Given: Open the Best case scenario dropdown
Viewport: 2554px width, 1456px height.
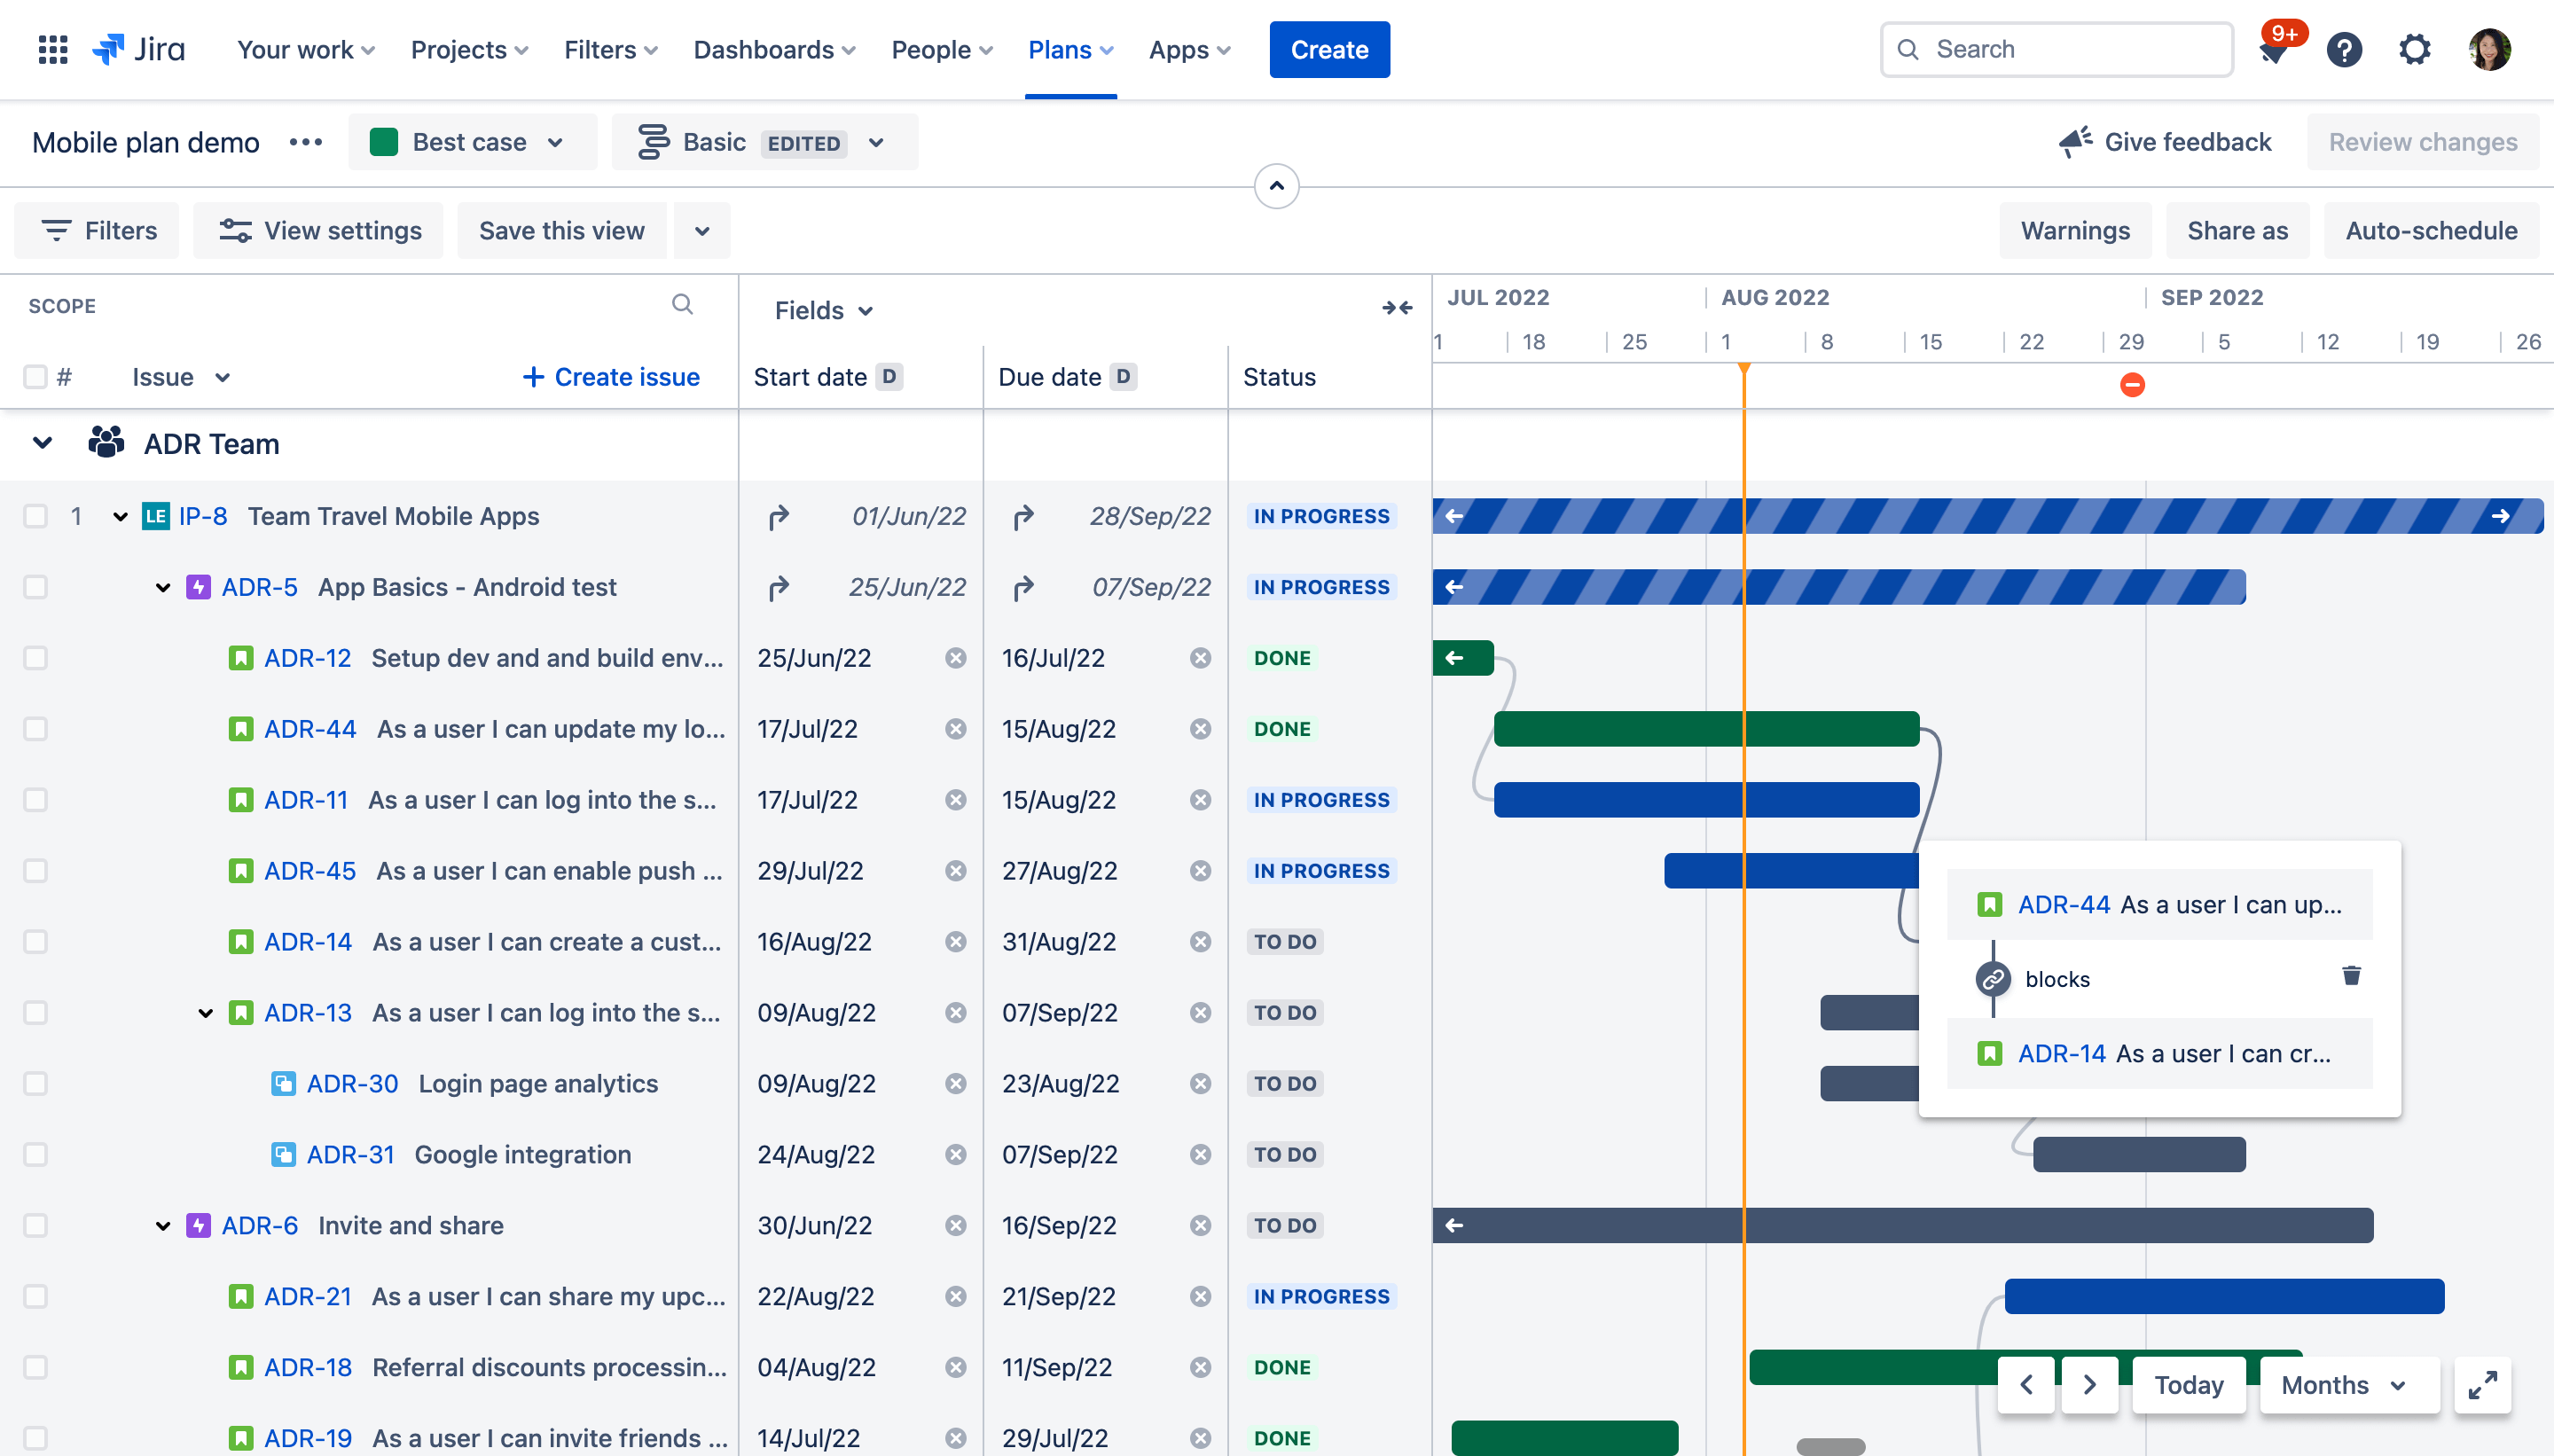Looking at the screenshot, I should (x=466, y=142).
